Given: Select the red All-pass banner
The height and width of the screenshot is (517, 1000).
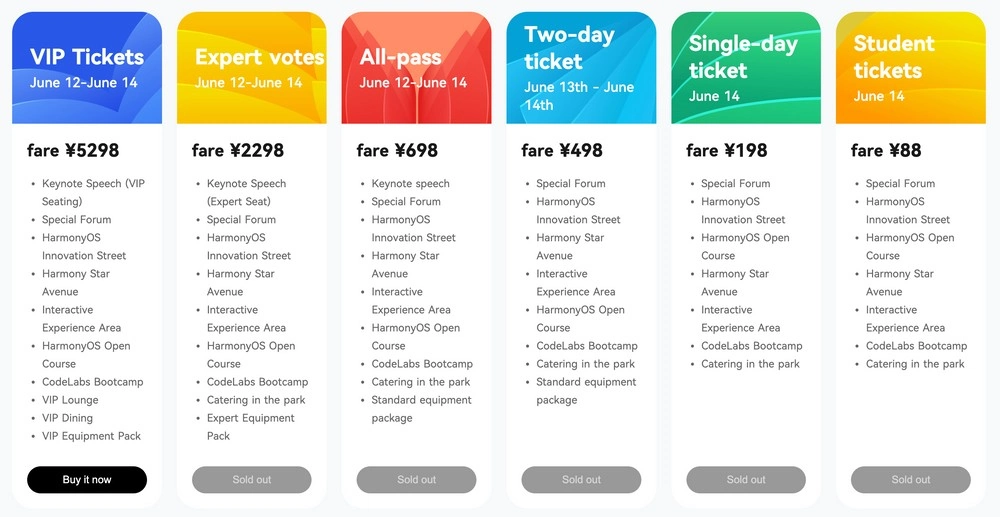Looking at the screenshot, I should 416,68.
